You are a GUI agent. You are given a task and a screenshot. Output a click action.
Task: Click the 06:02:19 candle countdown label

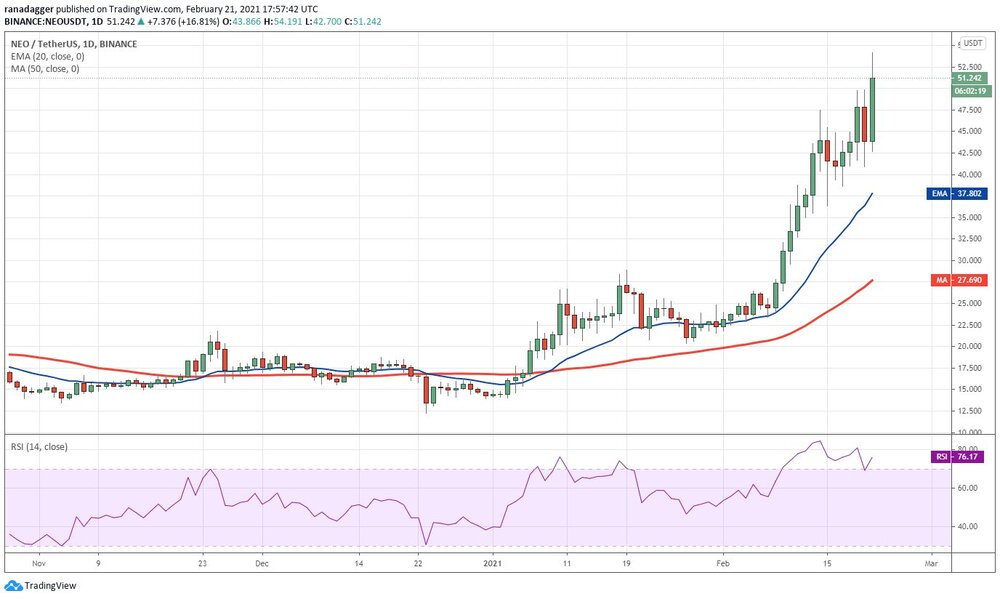[x=970, y=91]
